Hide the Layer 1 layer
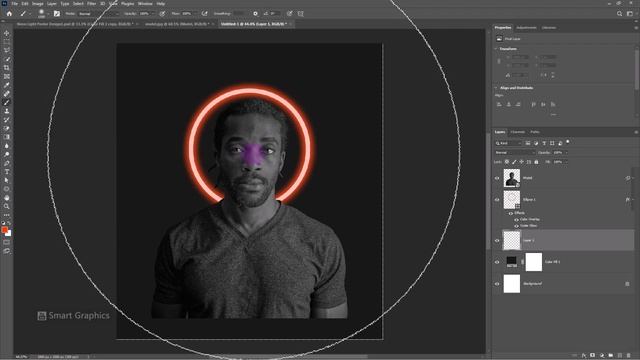Viewport: 640px width, 360px height. click(497, 240)
